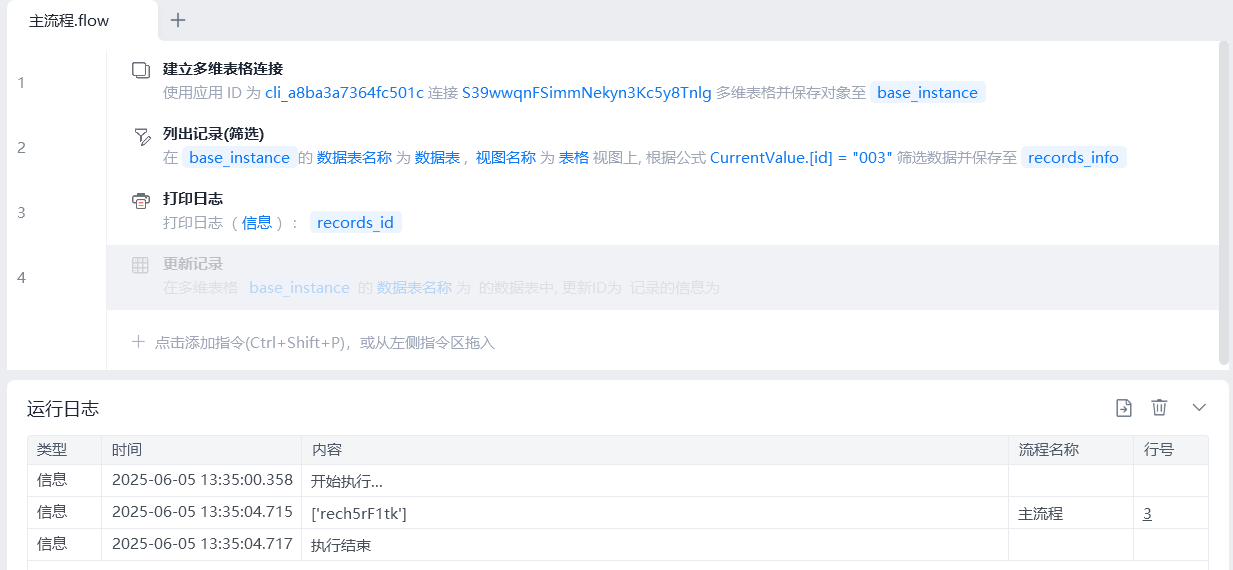1233x570 pixels.
Task: Click the 列出记录(筛选) filter icon
Action: [141, 135]
